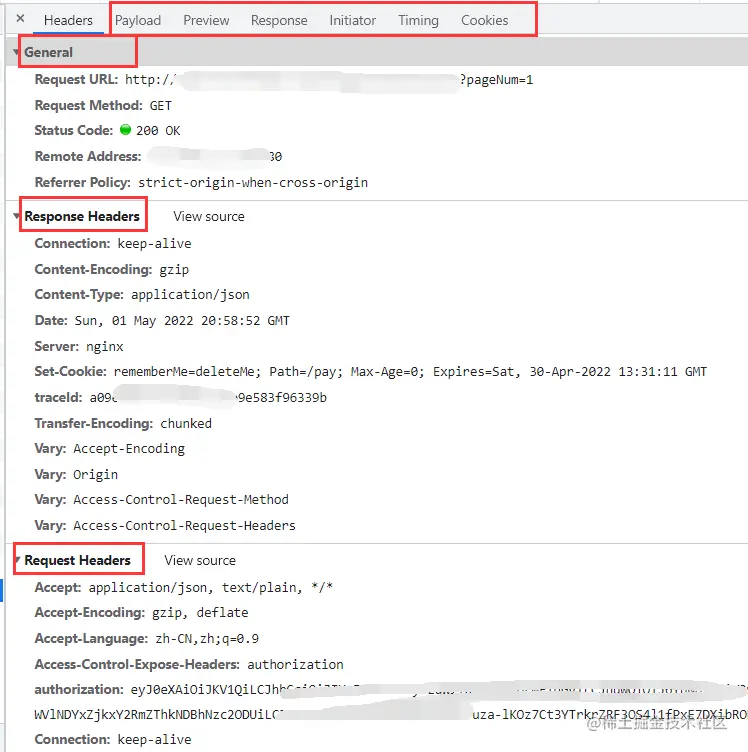The width and height of the screenshot is (748, 752).
Task: View source of Response Headers
Action: tap(209, 216)
